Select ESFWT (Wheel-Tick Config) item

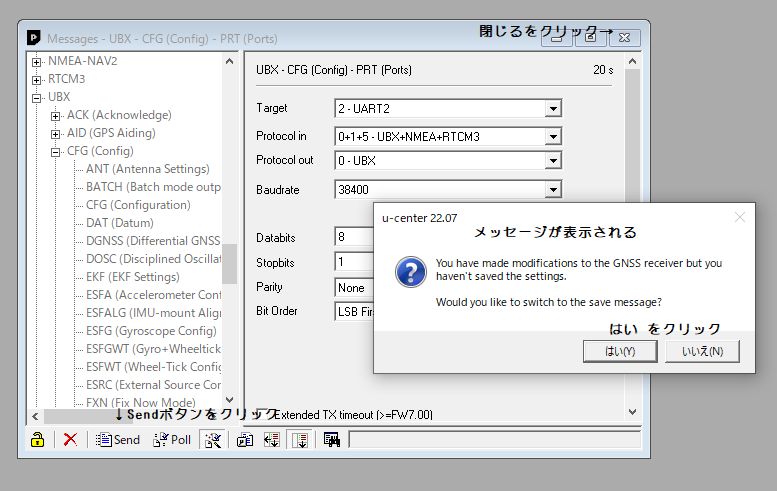coord(153,367)
